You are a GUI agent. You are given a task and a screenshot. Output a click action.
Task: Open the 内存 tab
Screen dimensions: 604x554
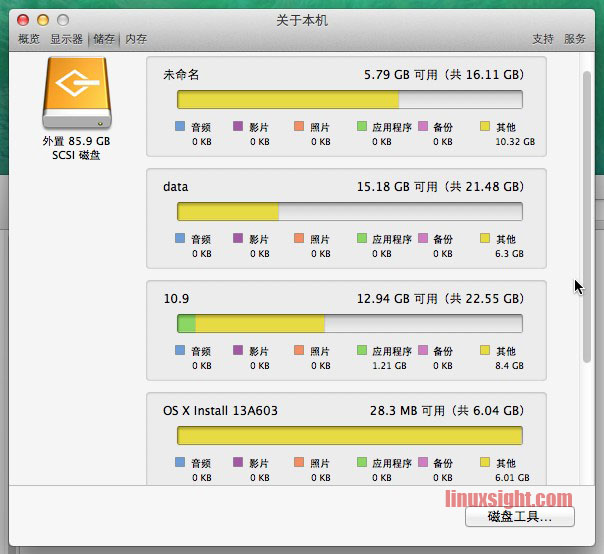click(x=136, y=39)
